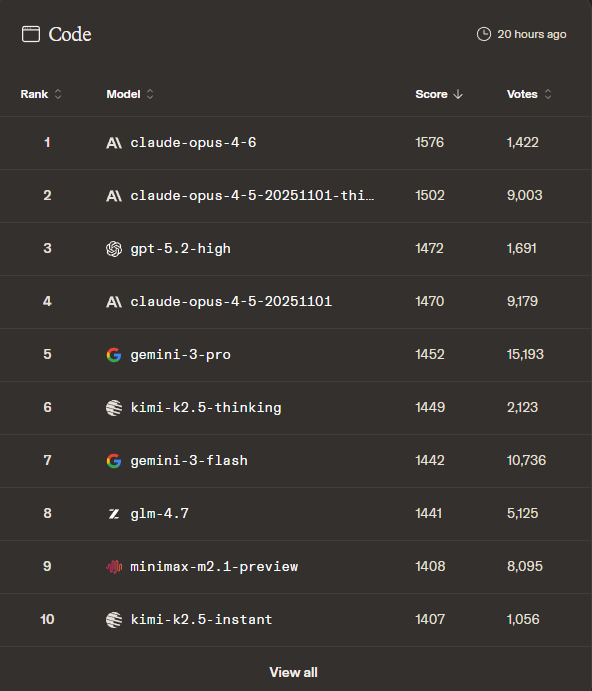Open the gemini-3-pro model entry
Screen dimensions: 592x691
point(180,355)
